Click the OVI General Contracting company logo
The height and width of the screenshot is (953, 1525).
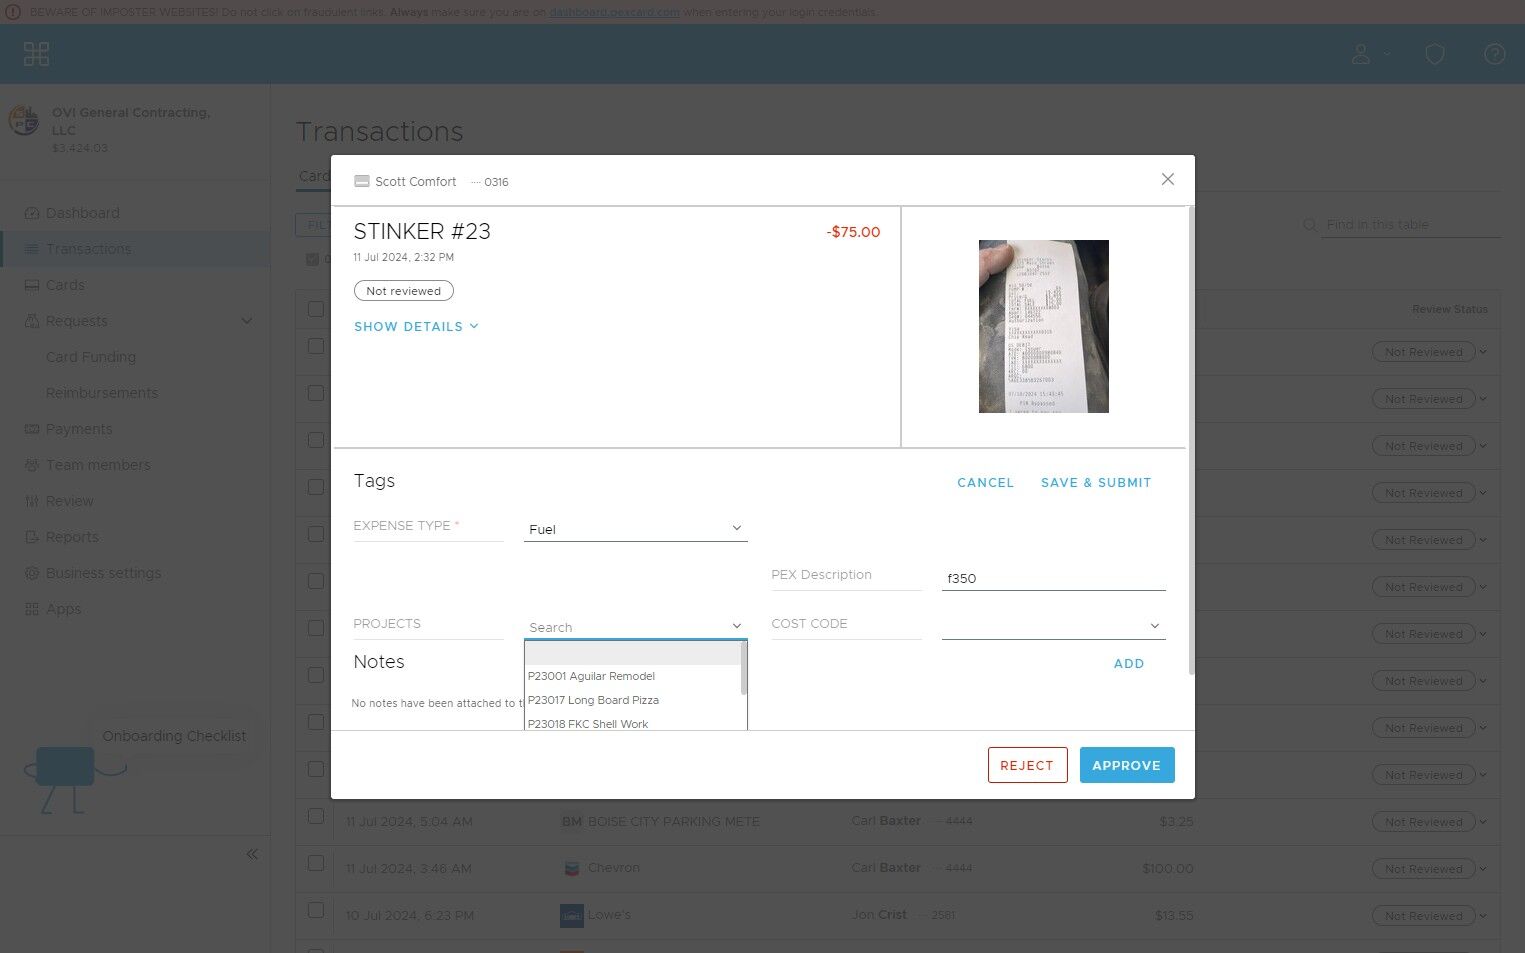[24, 120]
